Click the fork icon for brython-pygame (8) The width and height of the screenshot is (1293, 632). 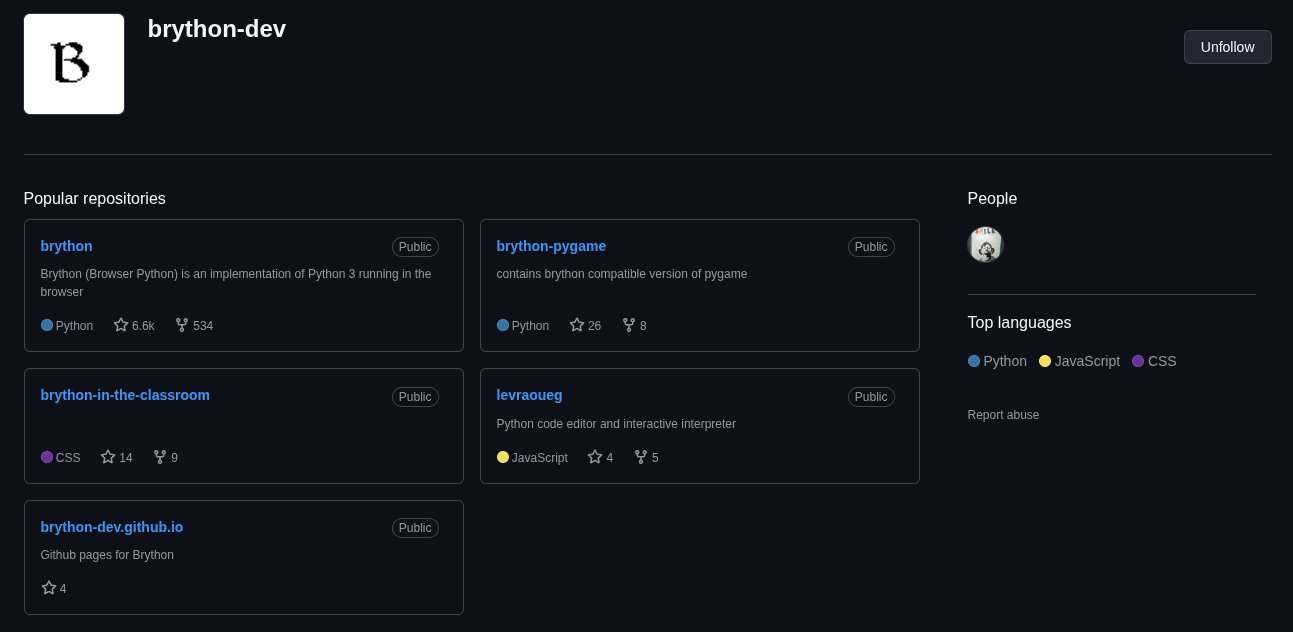(629, 325)
